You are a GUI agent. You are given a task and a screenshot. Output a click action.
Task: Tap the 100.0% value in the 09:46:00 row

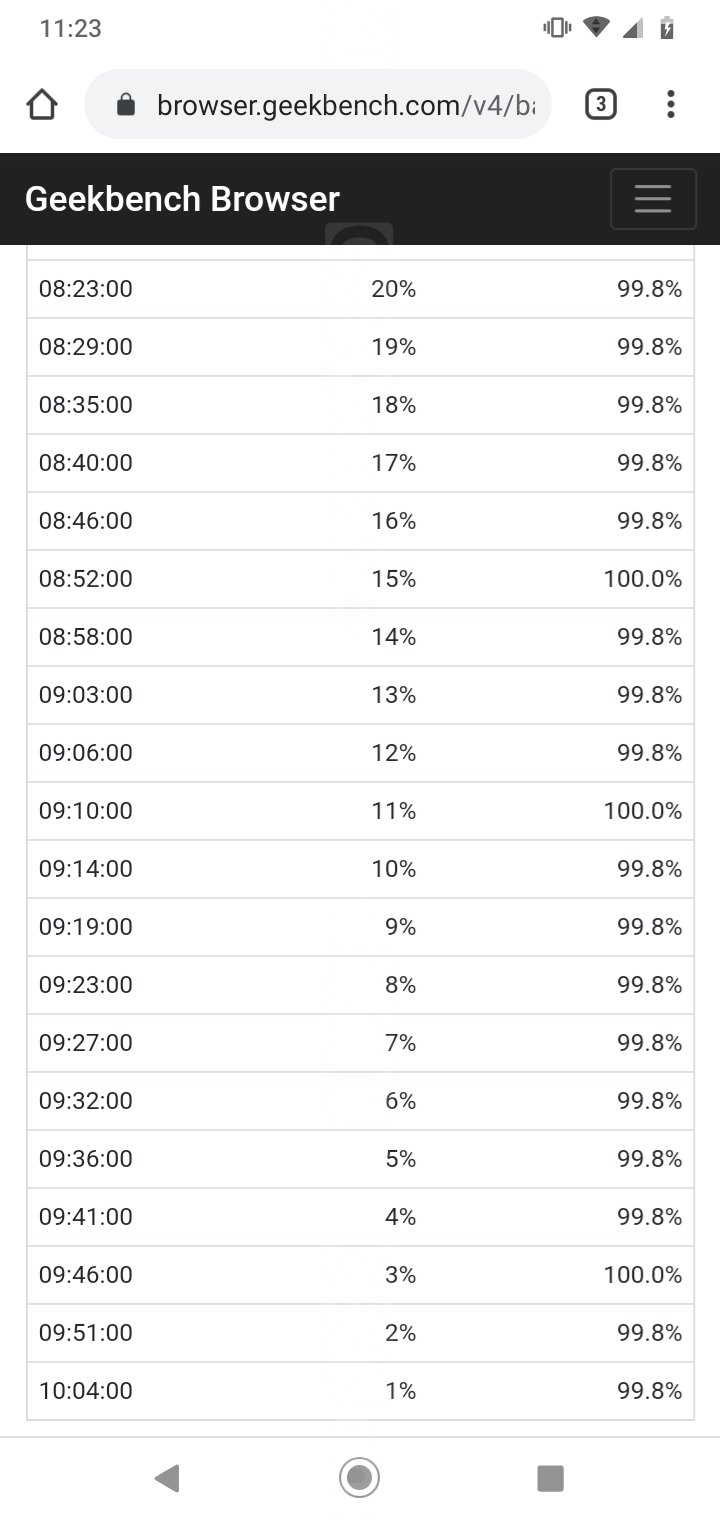[x=643, y=1275]
